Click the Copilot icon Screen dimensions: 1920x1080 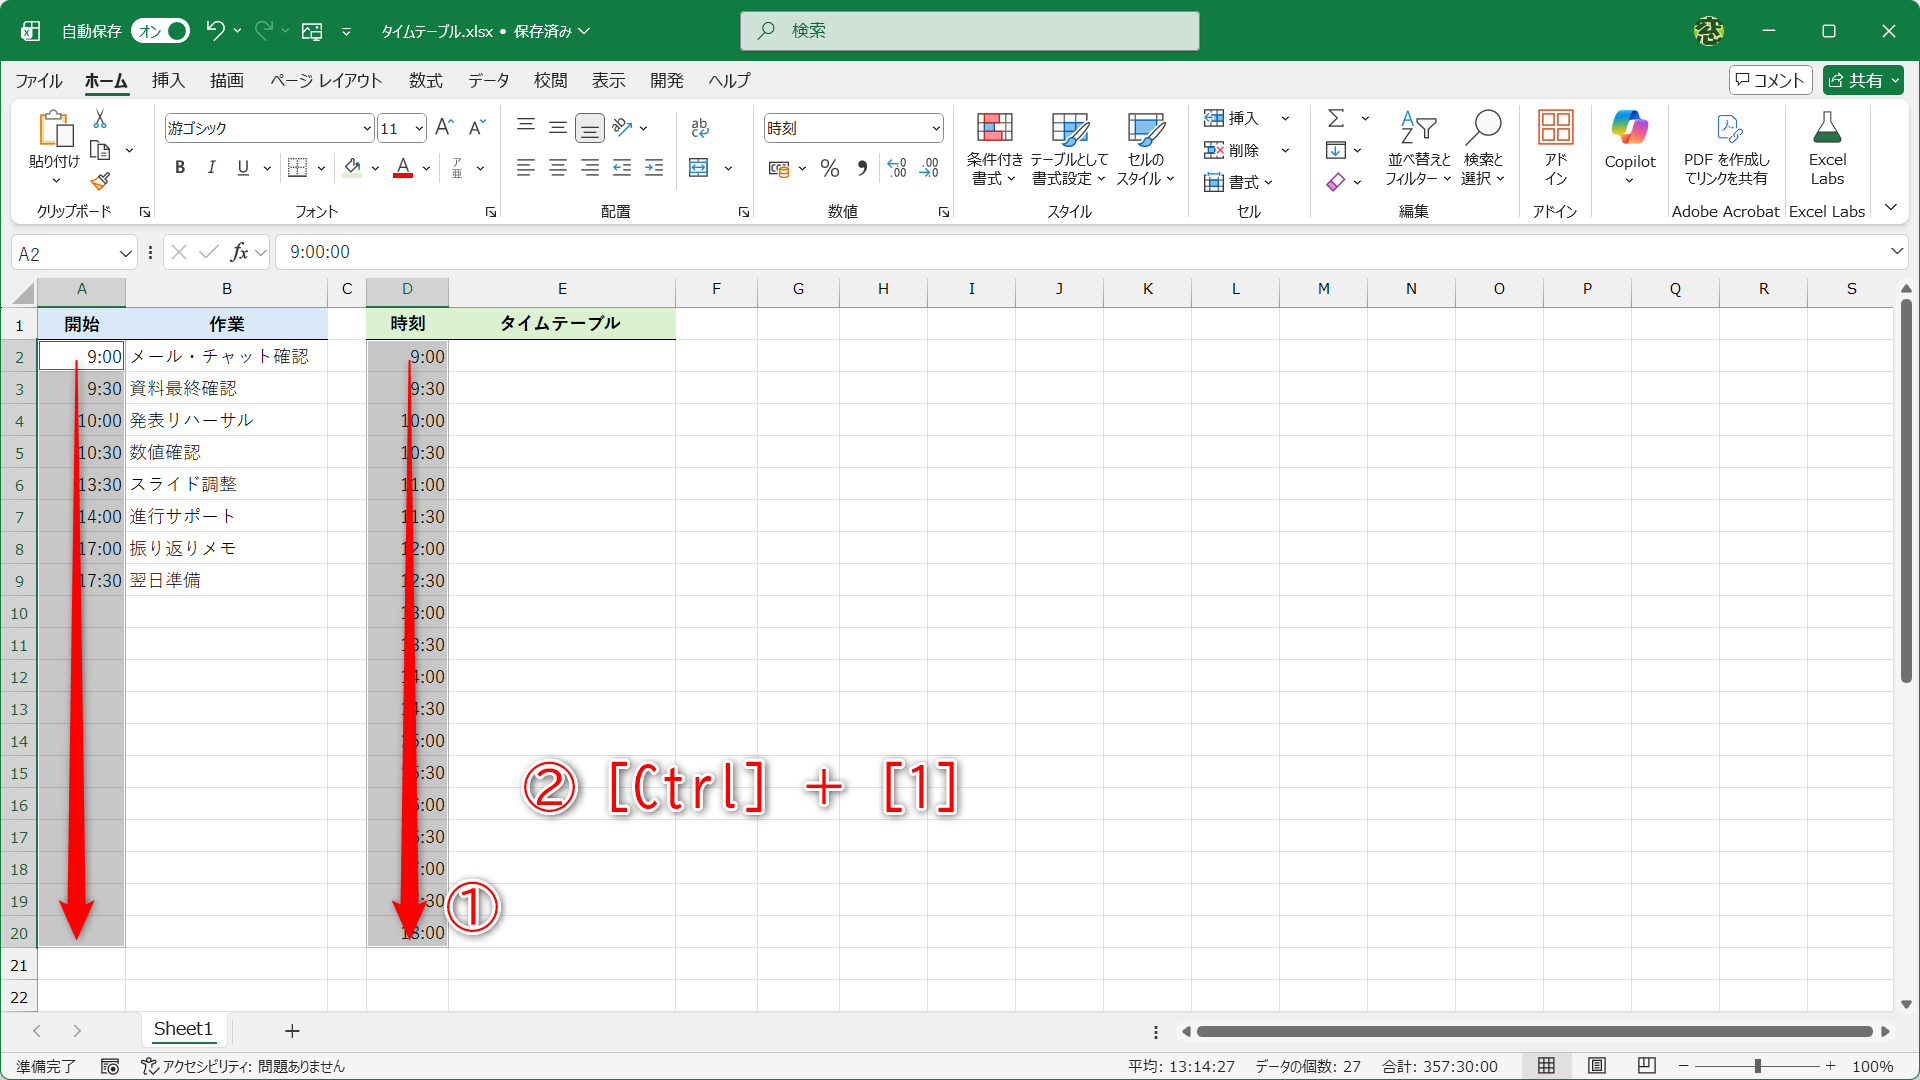(x=1629, y=148)
